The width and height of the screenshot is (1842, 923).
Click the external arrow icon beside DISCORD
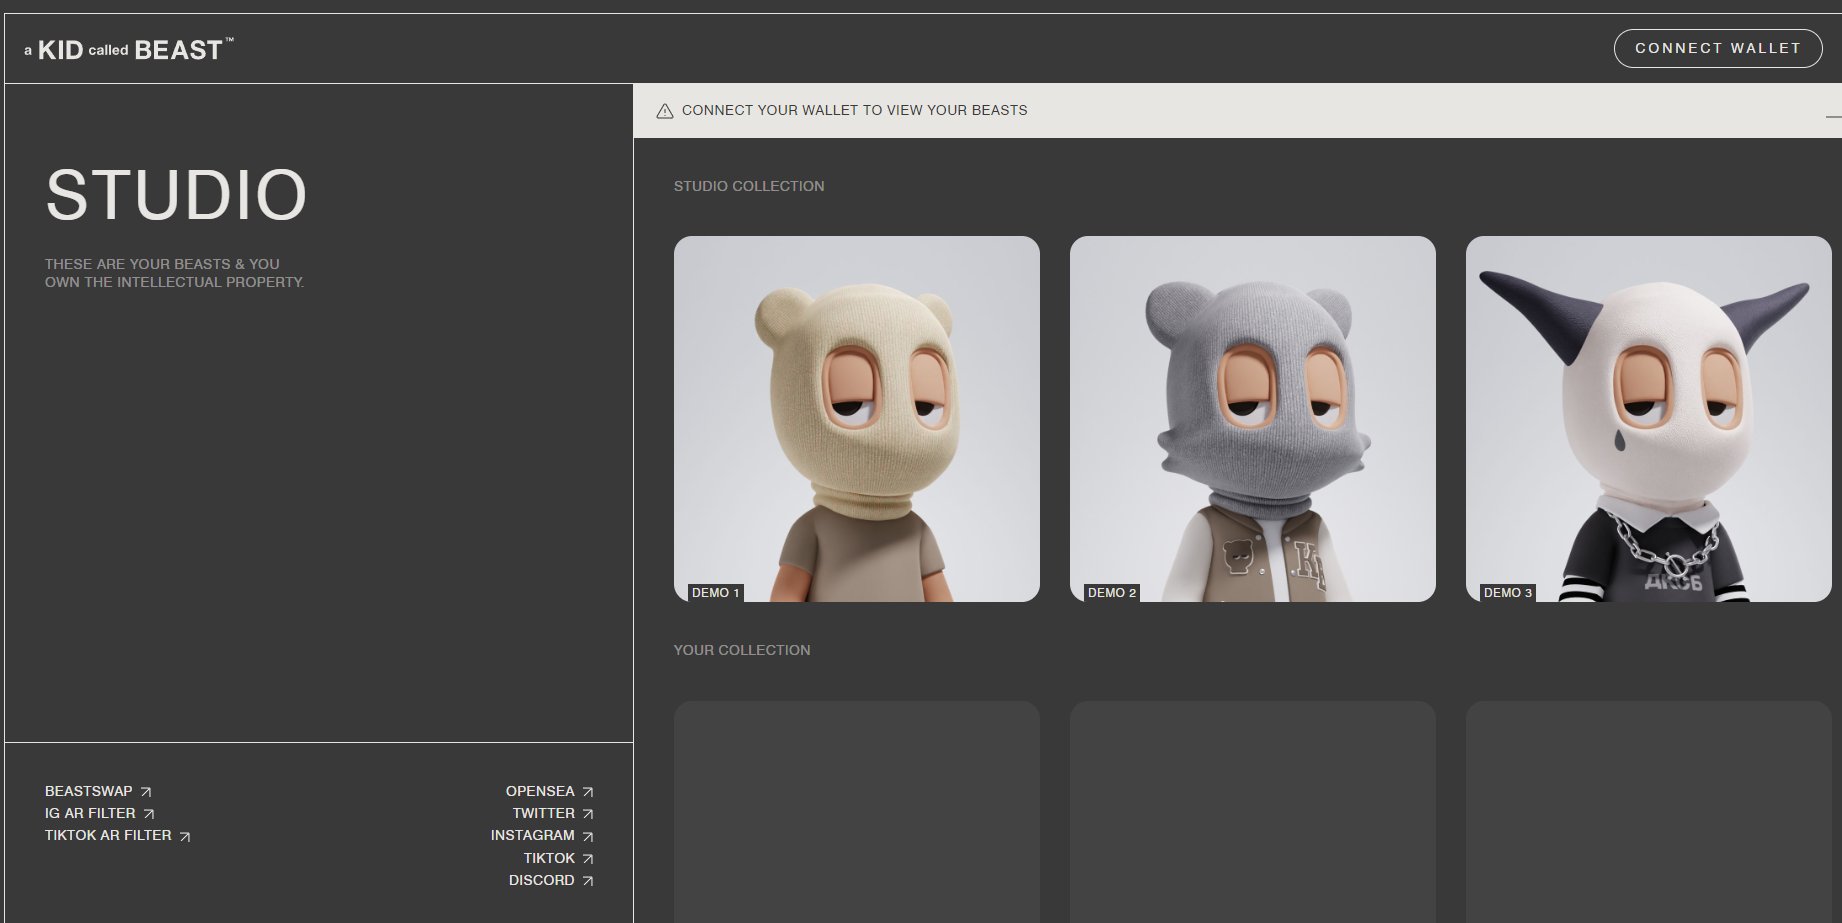(x=588, y=881)
